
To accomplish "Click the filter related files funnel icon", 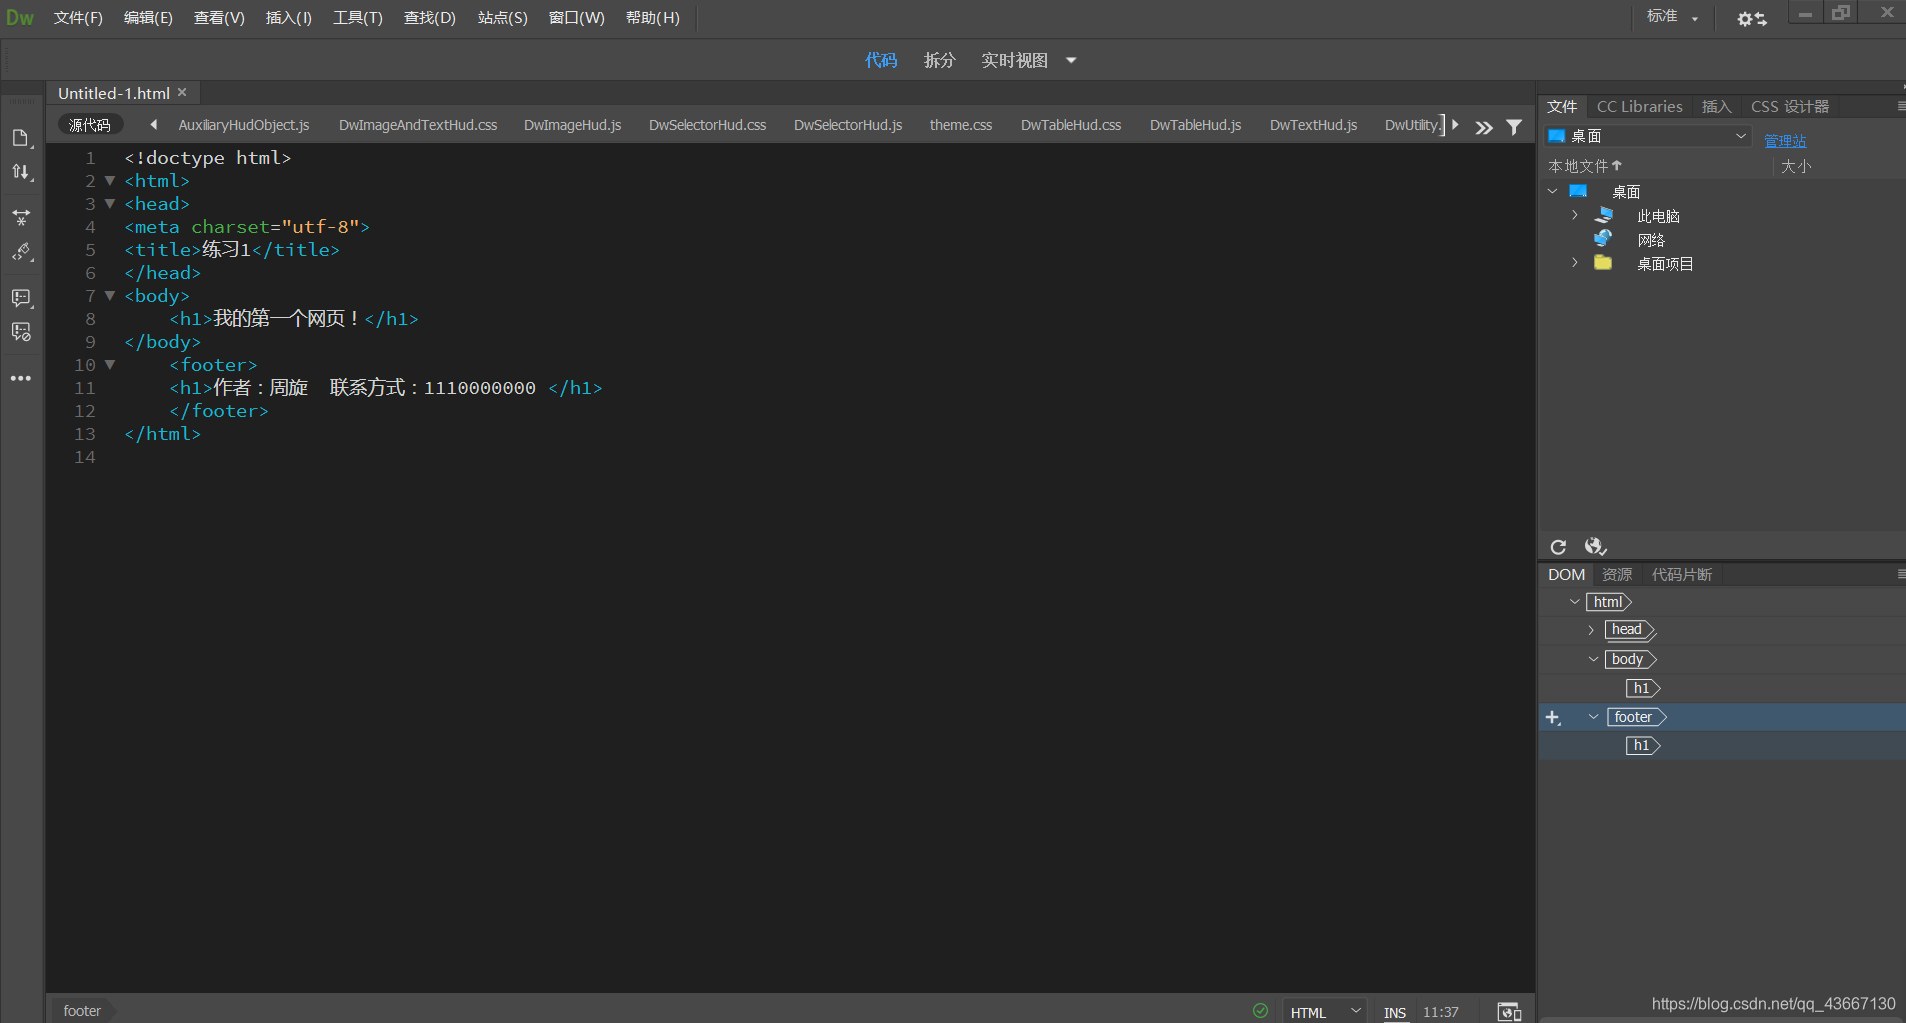I will pos(1514,127).
